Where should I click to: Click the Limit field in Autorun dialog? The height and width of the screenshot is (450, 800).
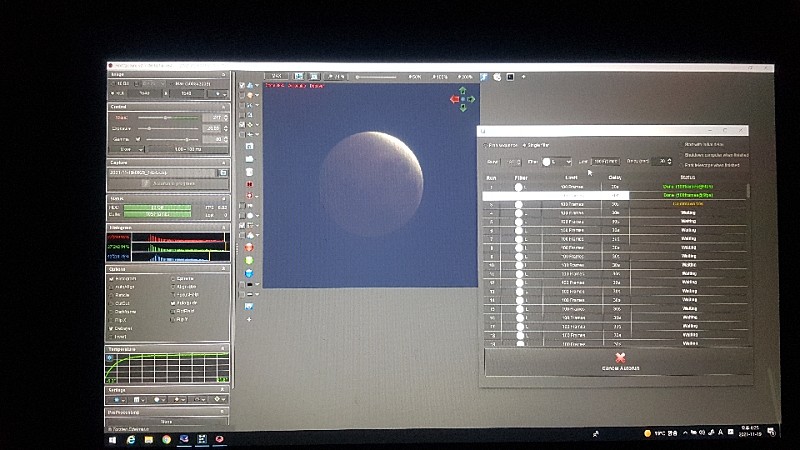[606, 162]
